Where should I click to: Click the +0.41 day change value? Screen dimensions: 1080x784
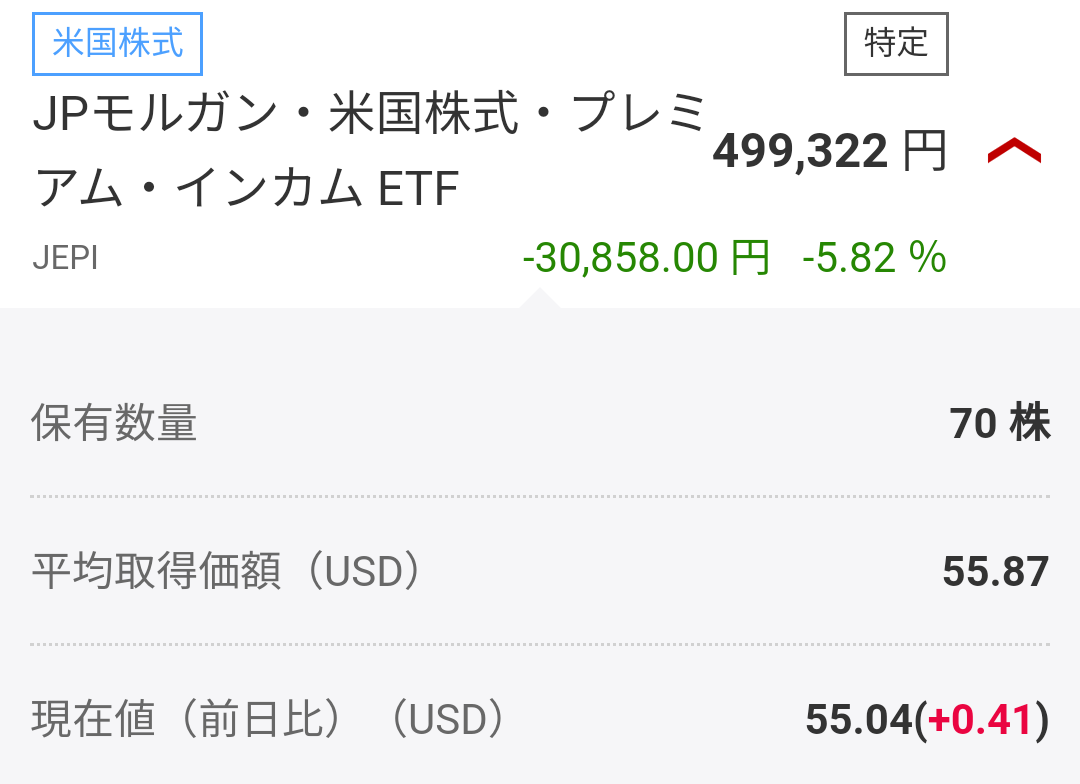[981, 720]
